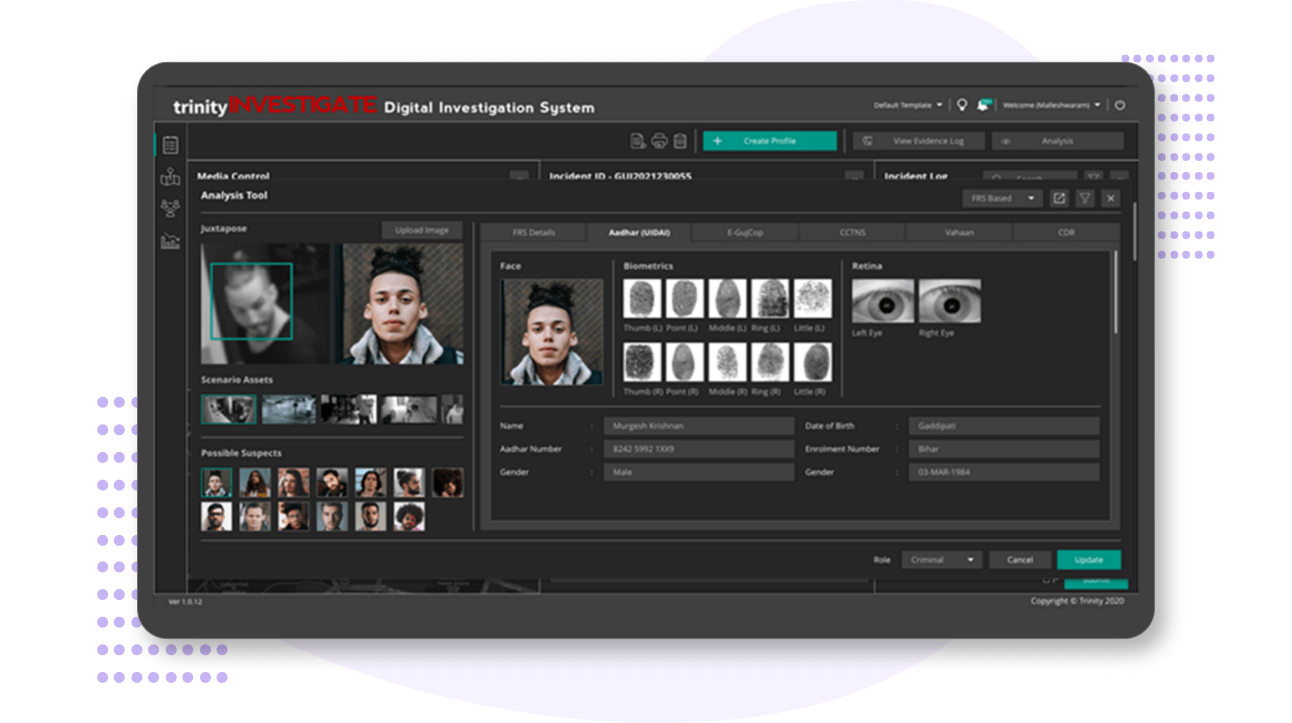Switch to the CDR tab
Screen dimensions: 1292x723
1066,232
